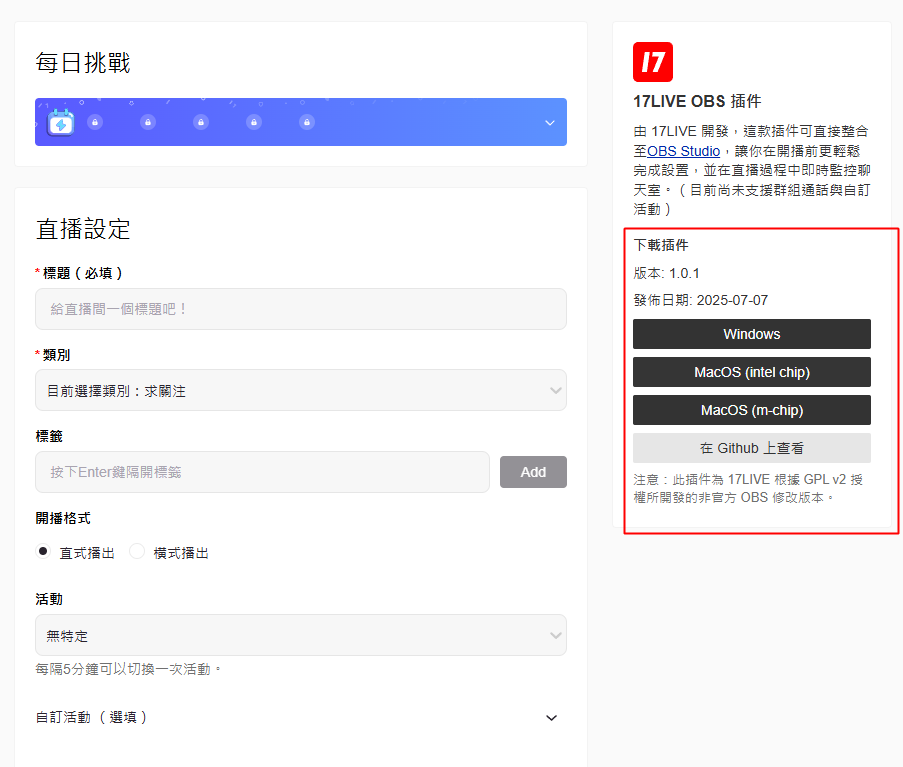903x767 pixels.
Task: Open the OBS Studio link
Action: (x=683, y=151)
